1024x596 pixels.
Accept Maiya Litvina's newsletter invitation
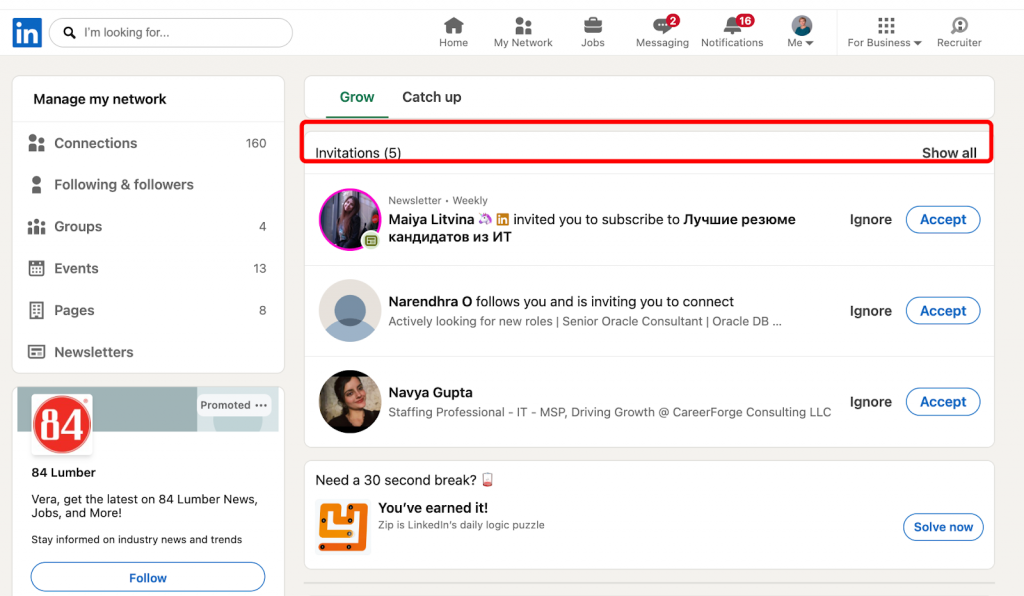942,219
